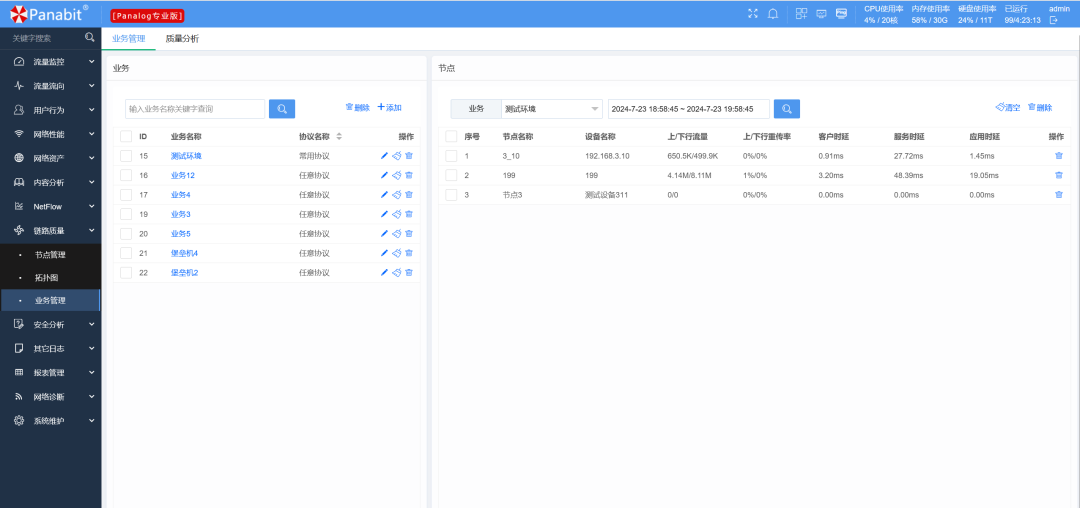Open the 测试环境 business link

tap(186, 156)
